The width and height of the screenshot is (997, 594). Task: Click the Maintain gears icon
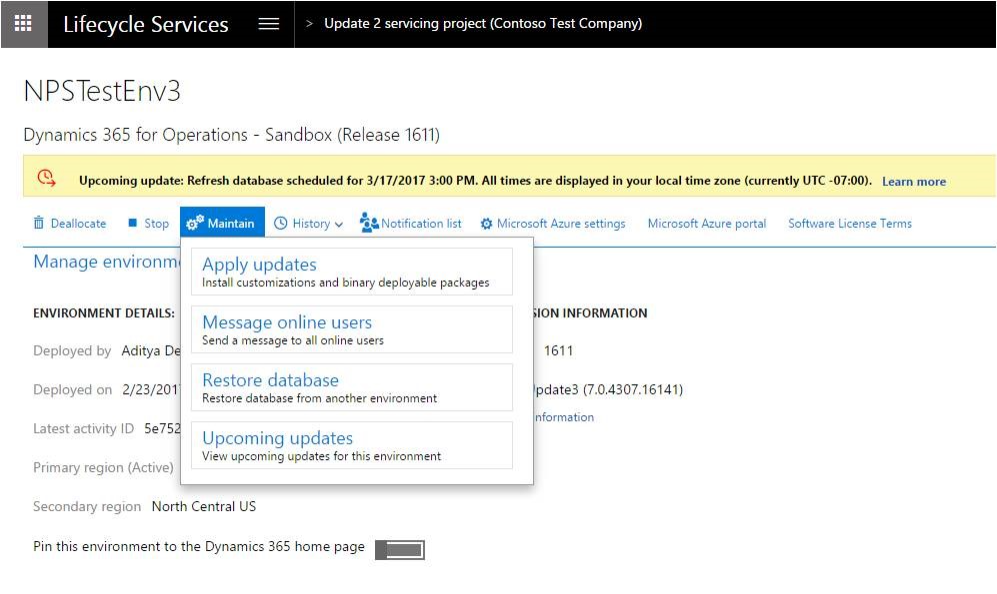click(195, 223)
